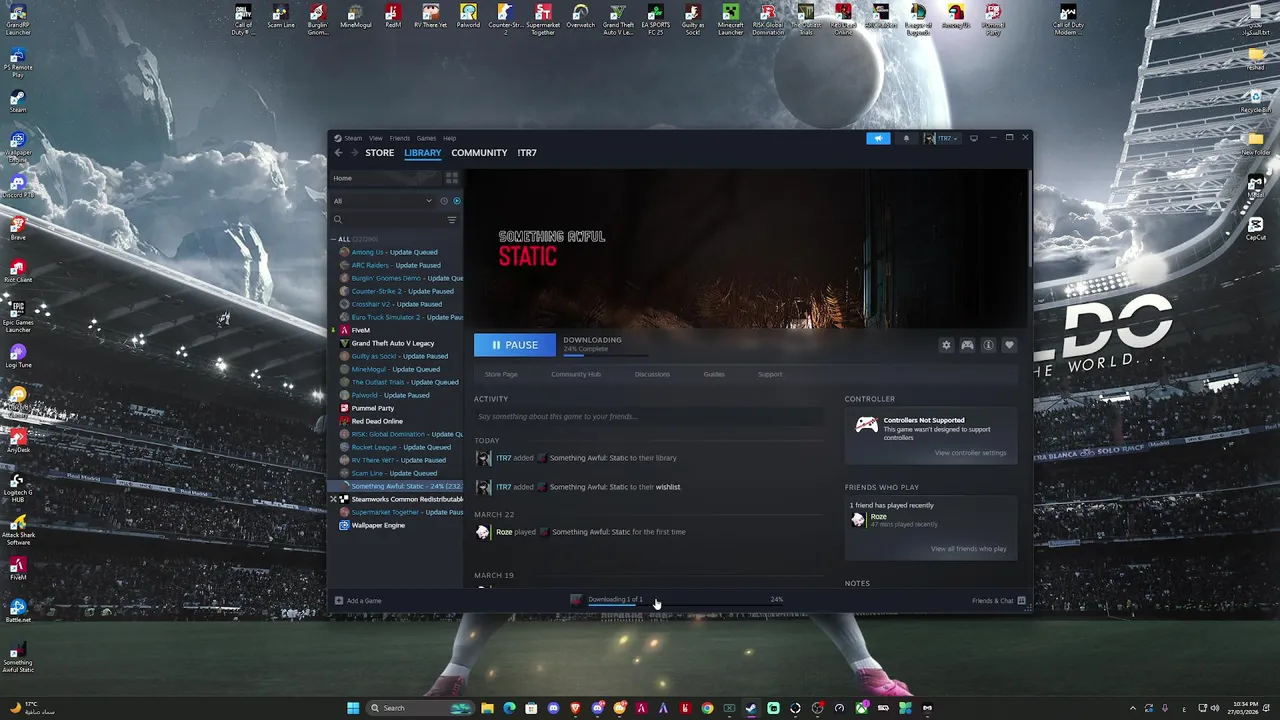Open the Steam menu

(353, 138)
